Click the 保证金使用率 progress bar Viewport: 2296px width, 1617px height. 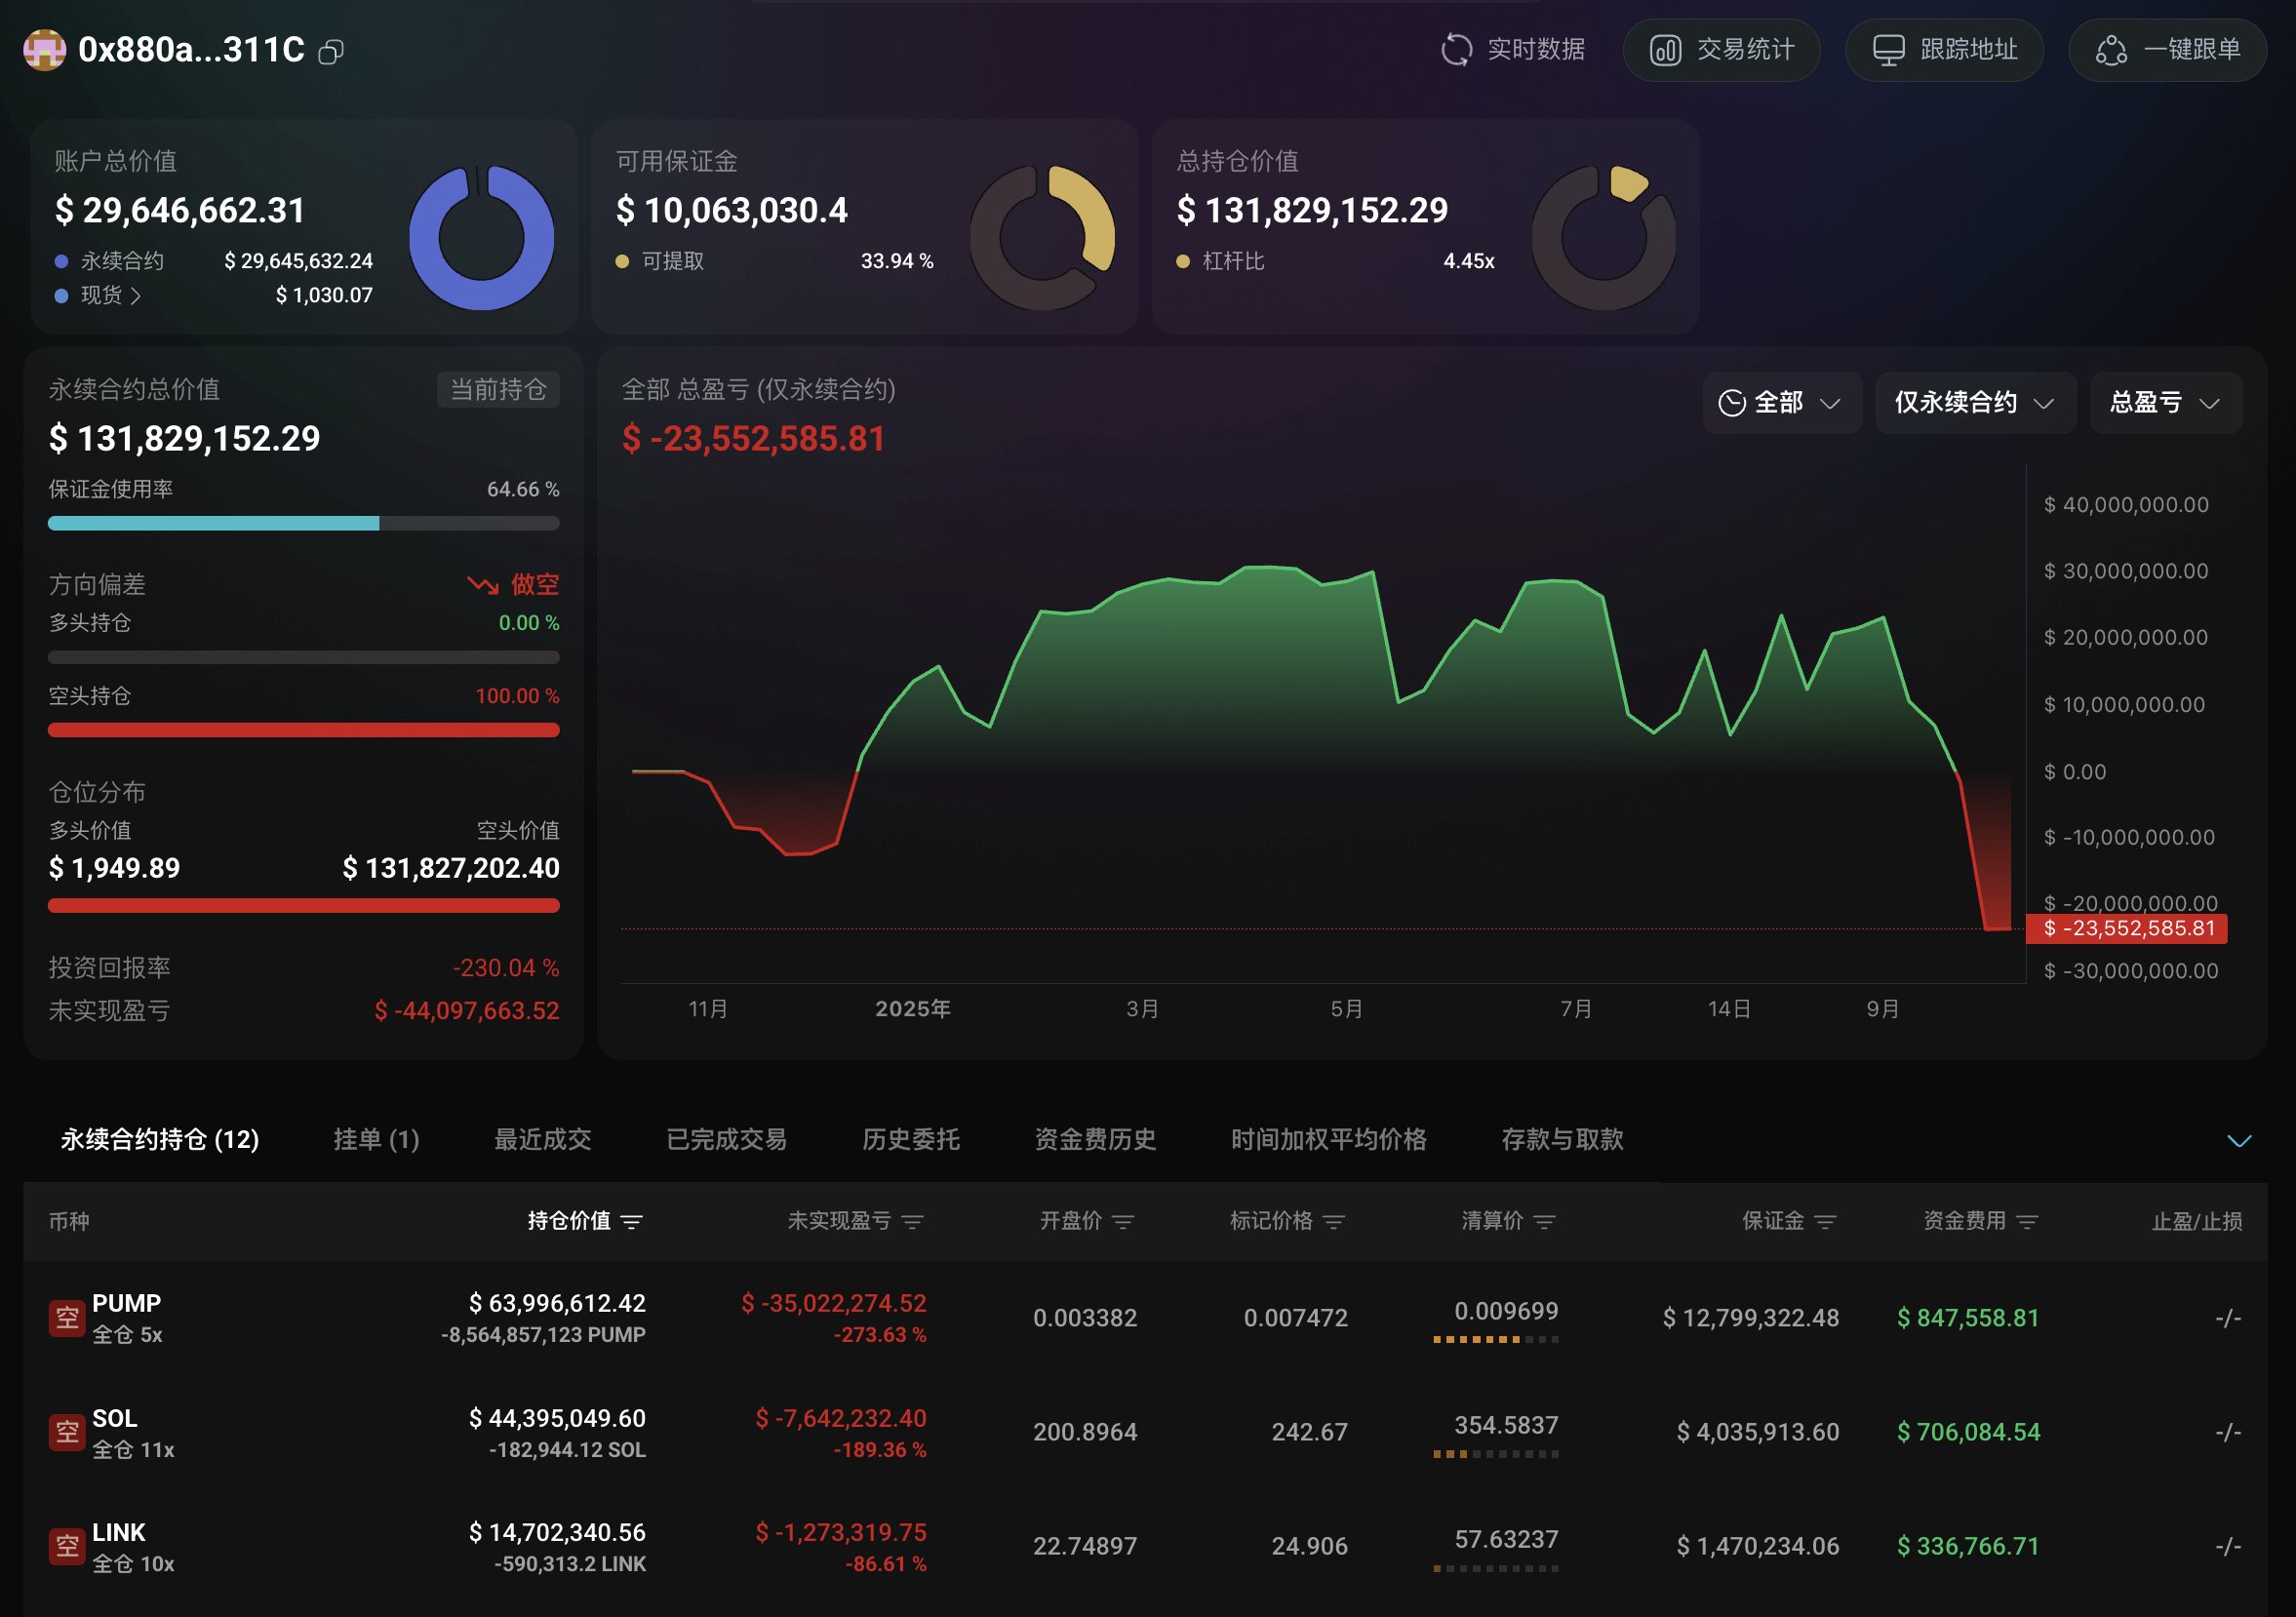304,523
